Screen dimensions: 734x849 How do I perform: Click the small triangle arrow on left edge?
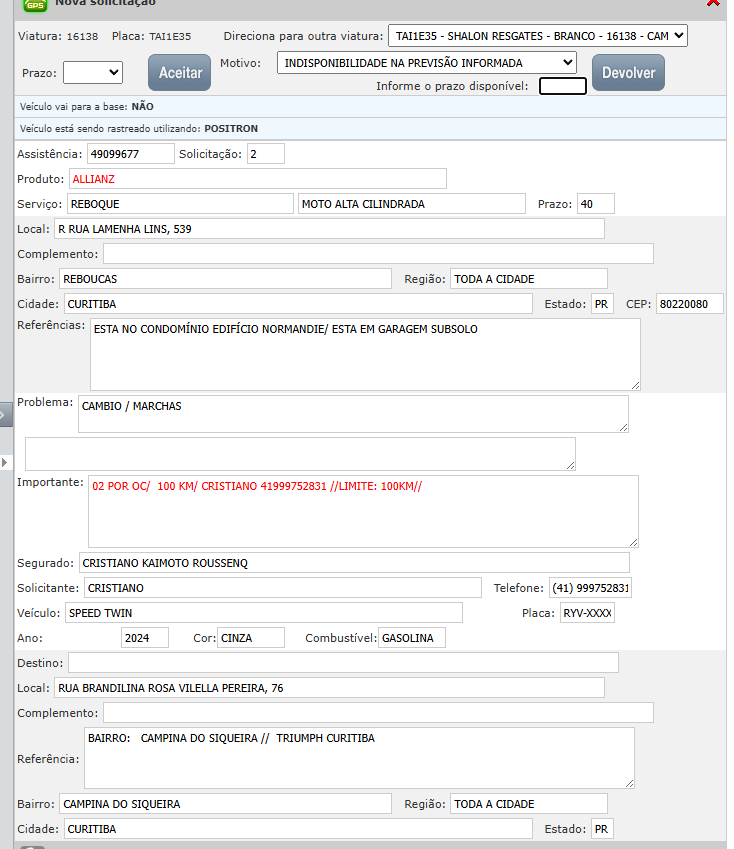pos(5,462)
